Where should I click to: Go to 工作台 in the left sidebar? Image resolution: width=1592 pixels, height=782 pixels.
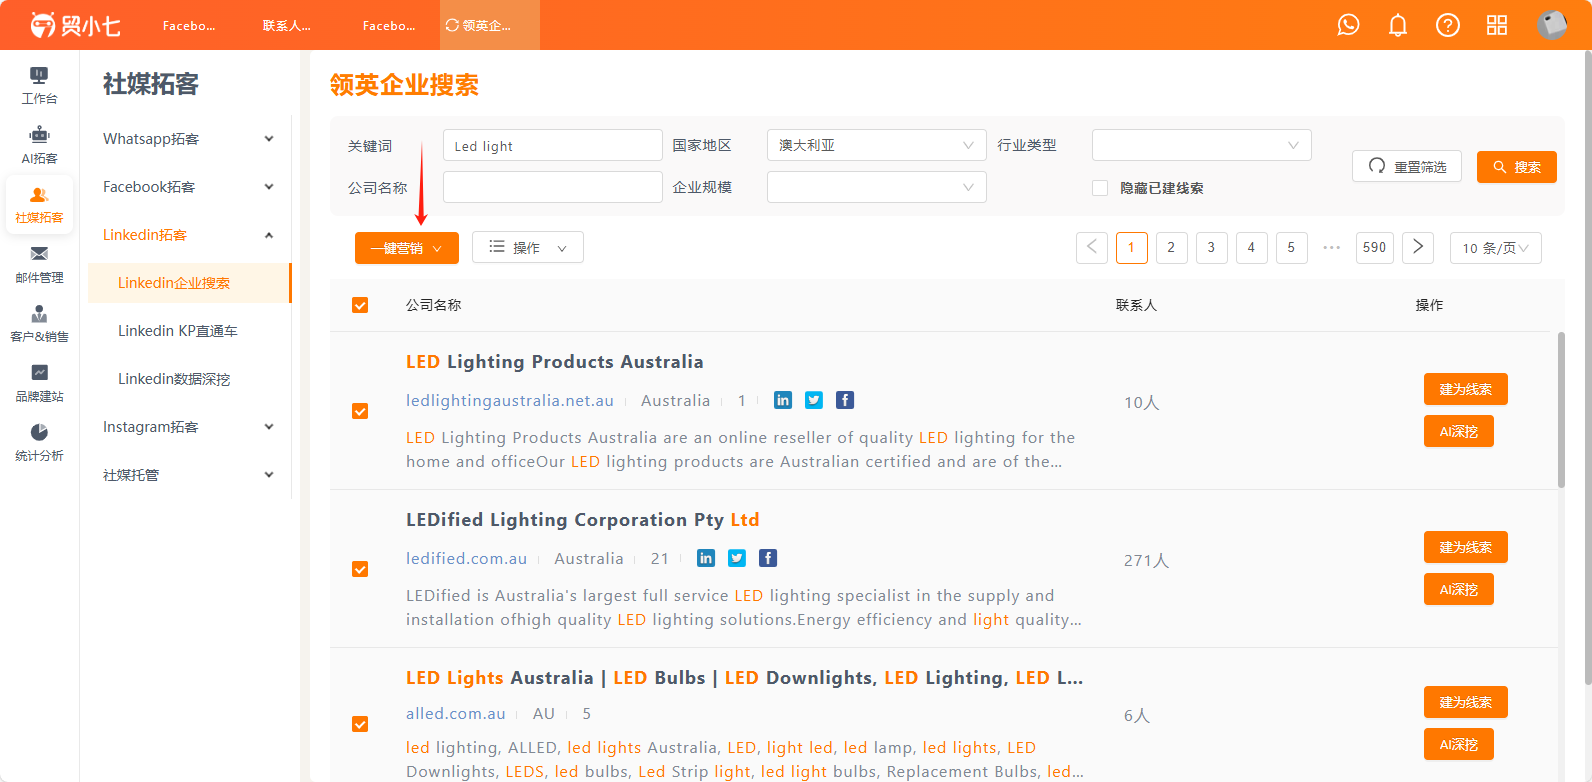39,86
